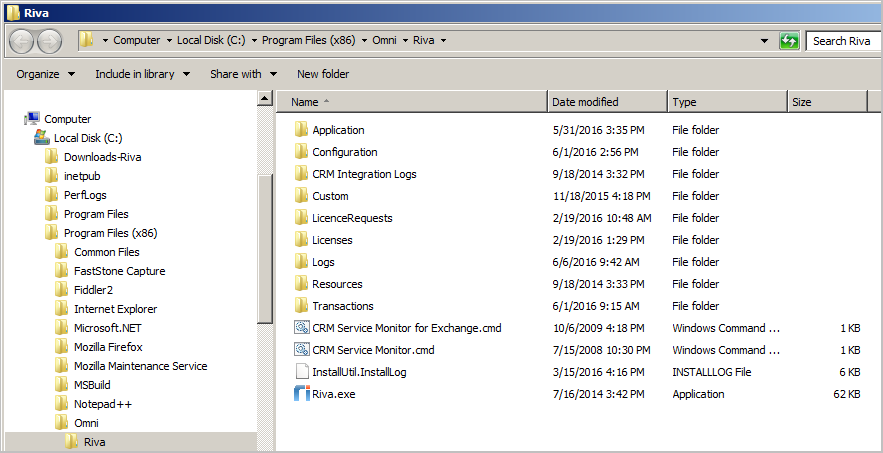Image resolution: width=883 pixels, height=453 pixels.
Task: Click the 62 KB size cell
Action: [846, 394]
